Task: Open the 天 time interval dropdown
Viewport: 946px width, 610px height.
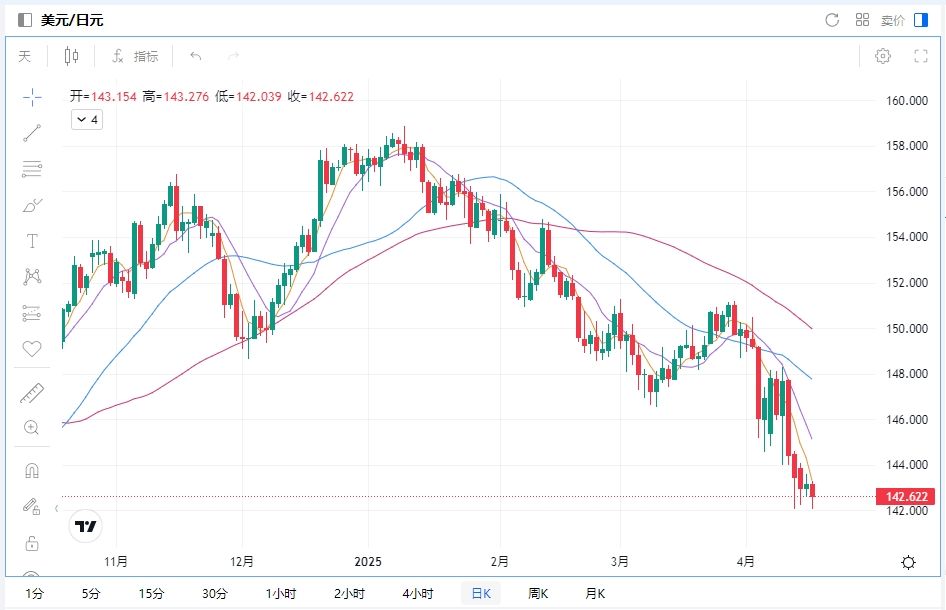Action: 25,56
